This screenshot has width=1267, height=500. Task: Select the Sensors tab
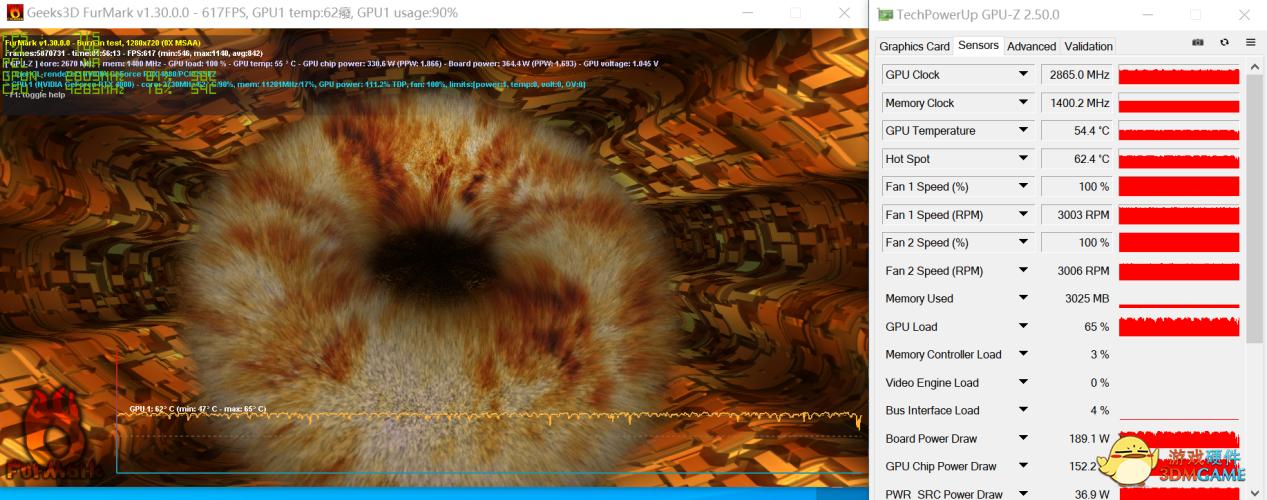point(978,45)
